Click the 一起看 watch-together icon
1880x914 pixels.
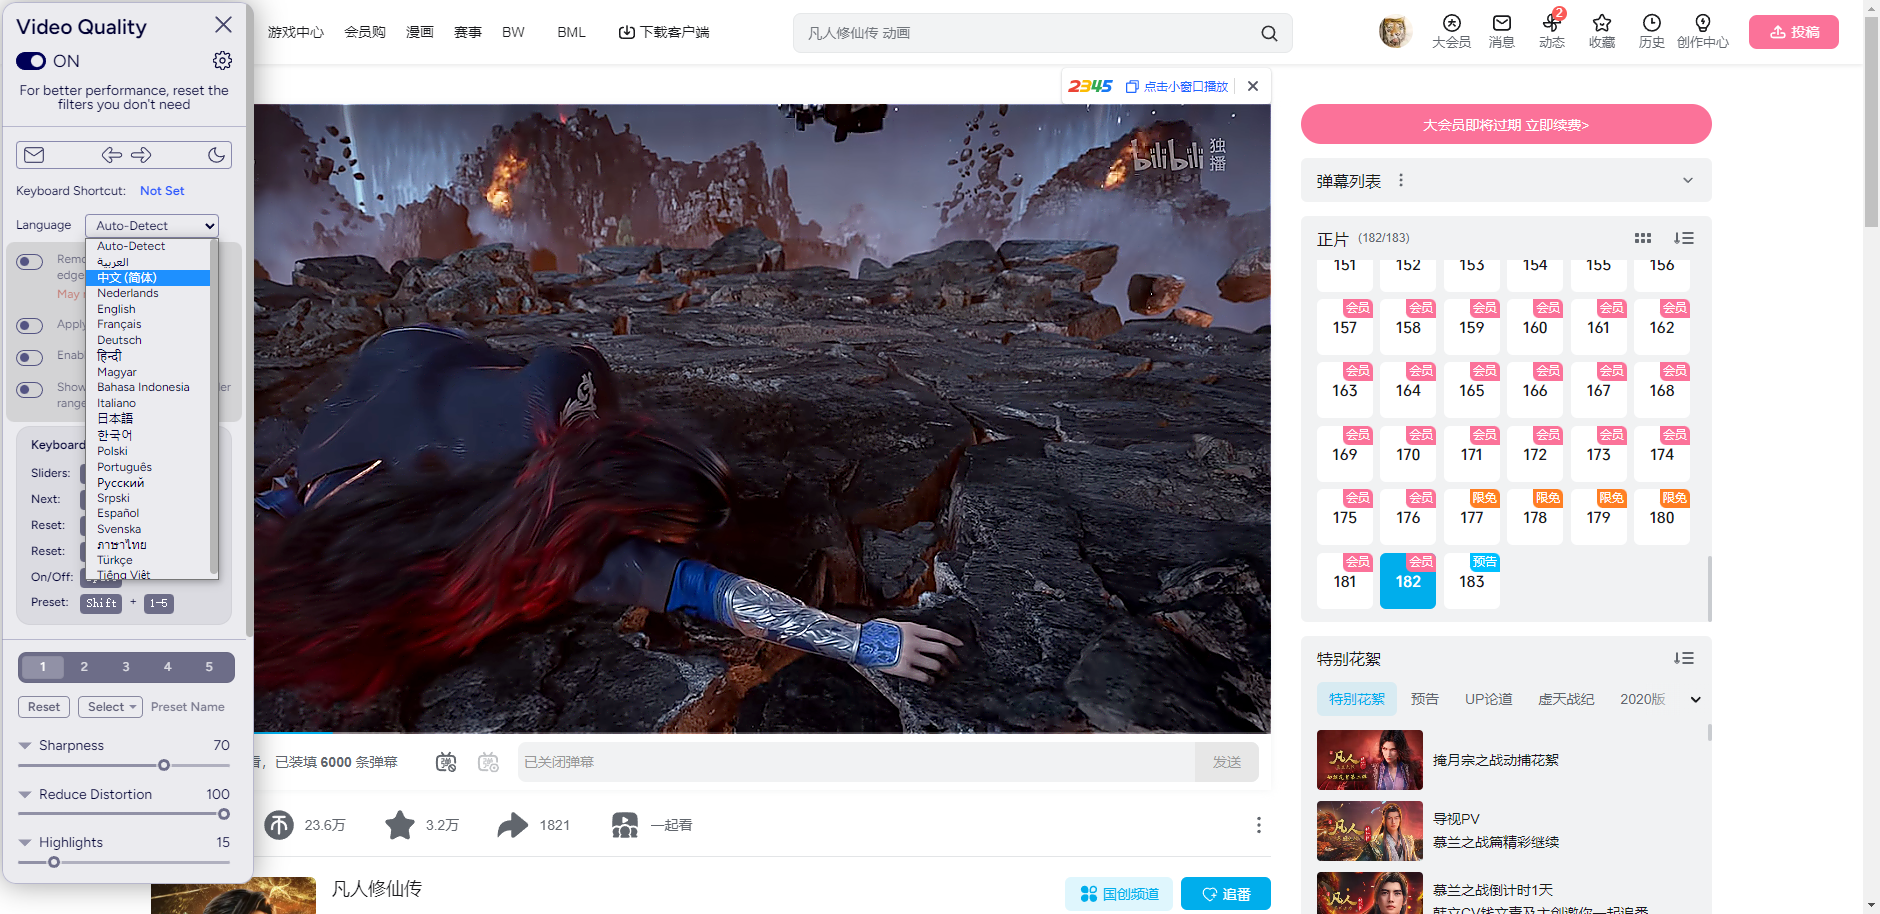(x=625, y=825)
